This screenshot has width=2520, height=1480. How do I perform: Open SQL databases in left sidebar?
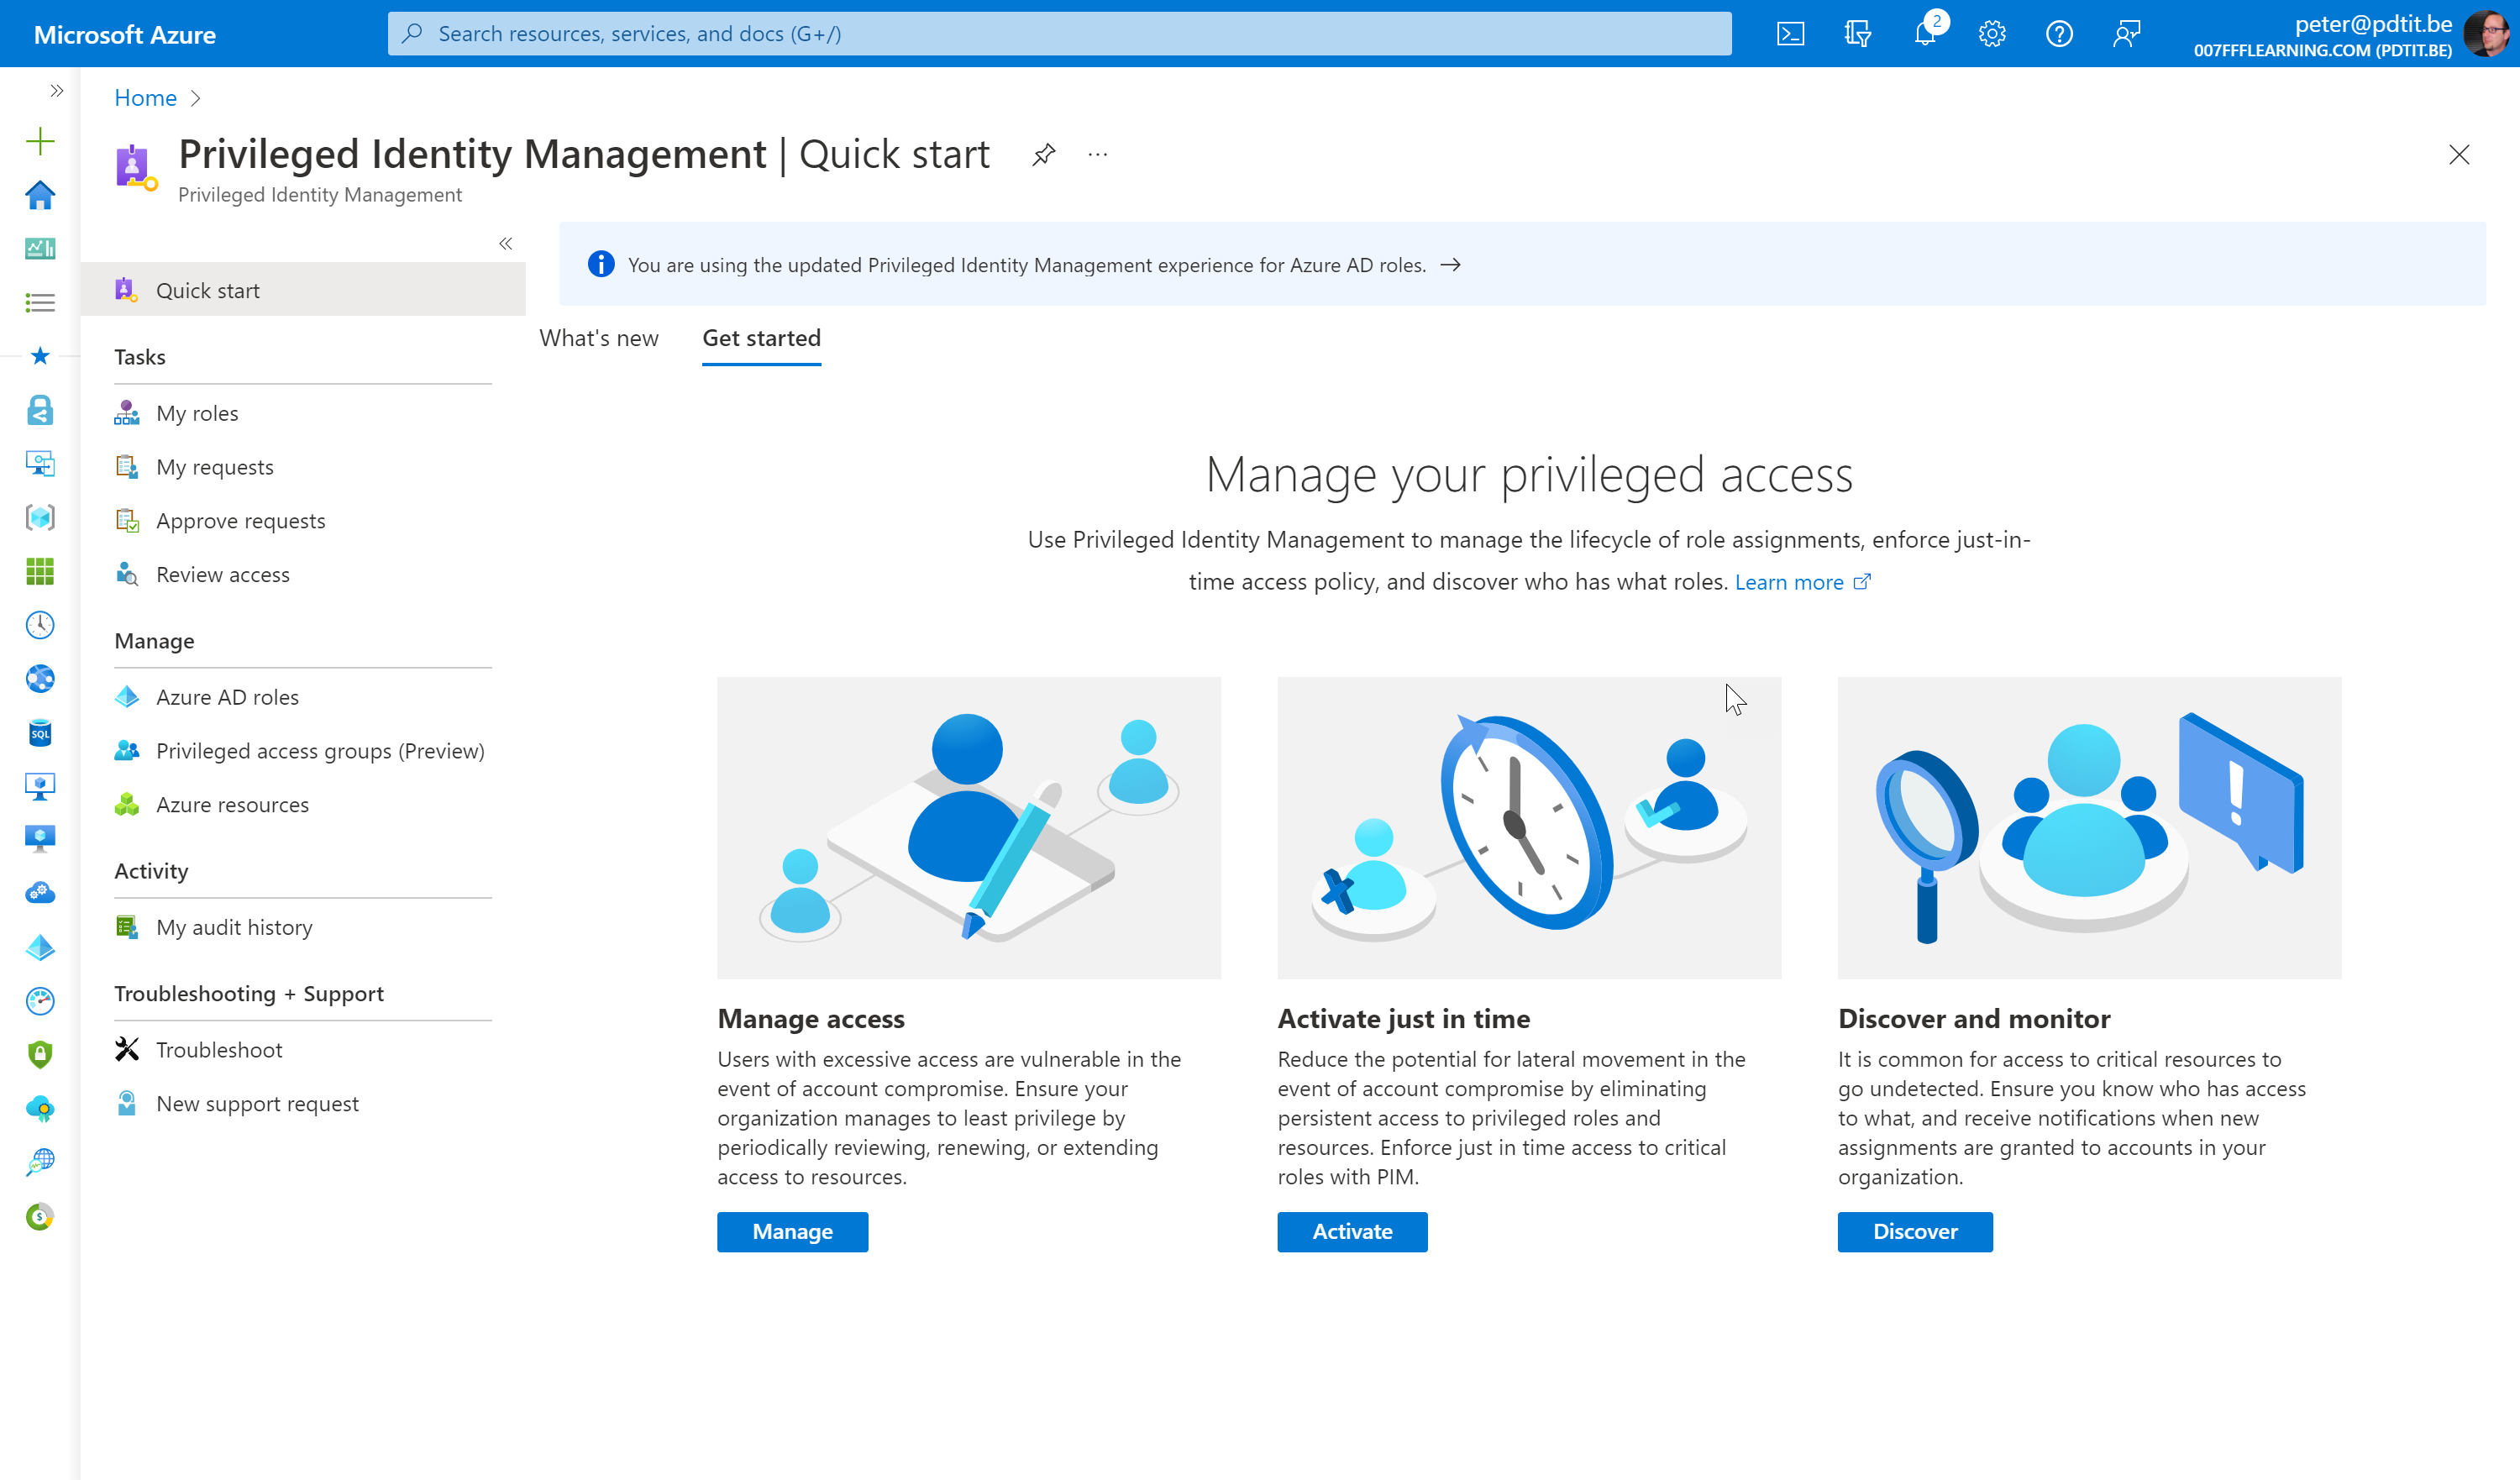coord(40,733)
